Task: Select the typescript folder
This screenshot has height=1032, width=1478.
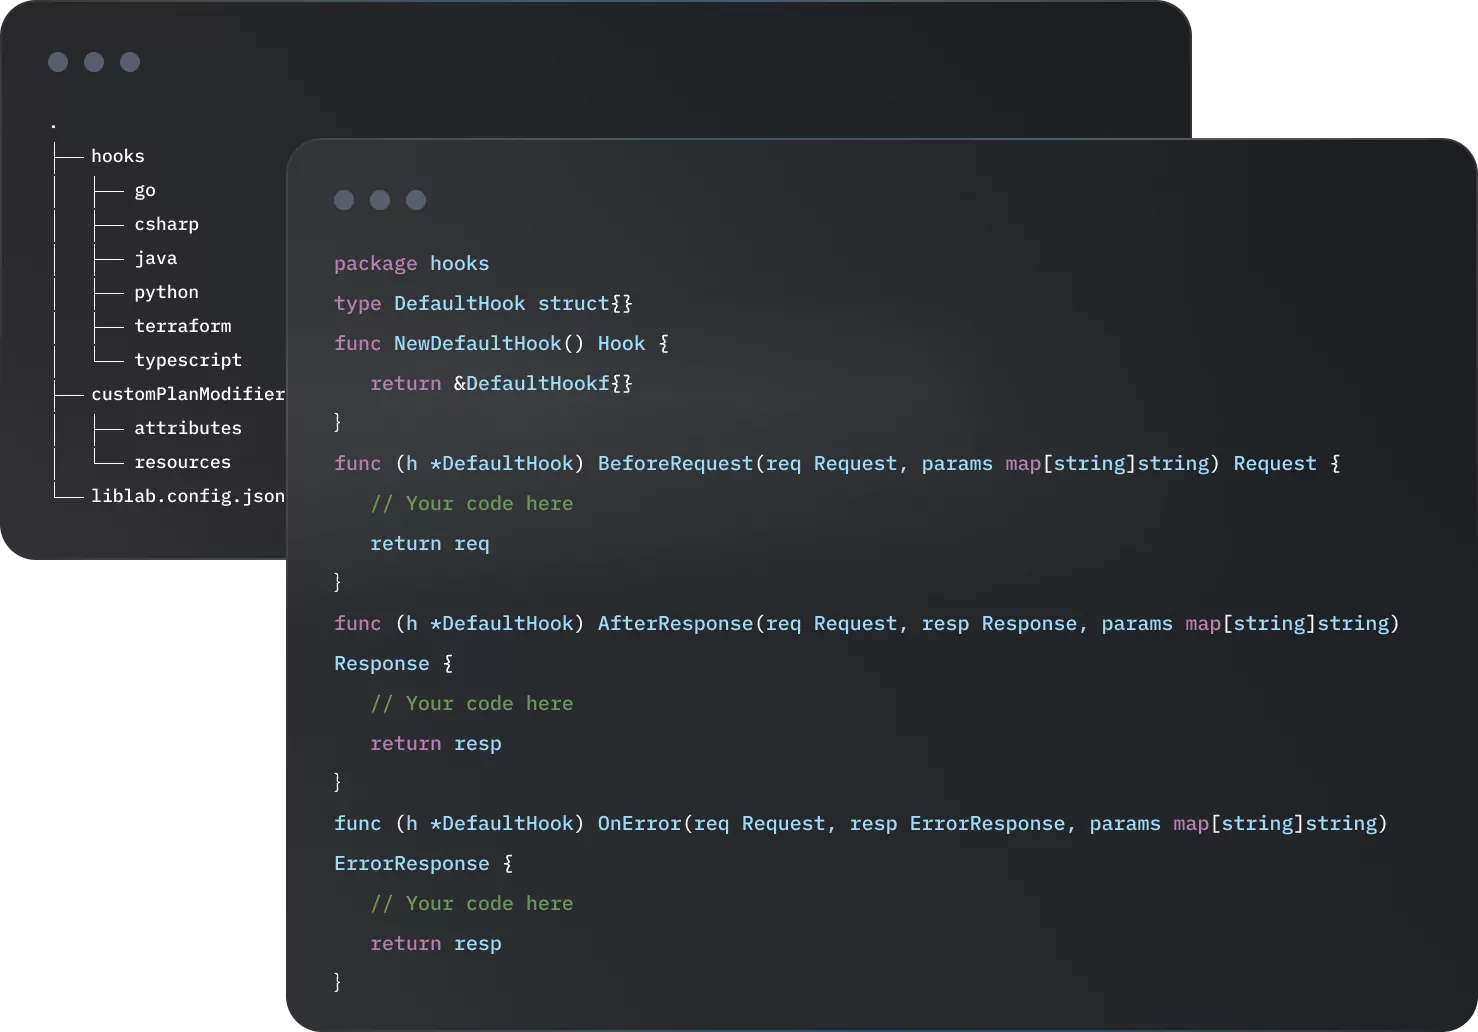Action: point(188,359)
